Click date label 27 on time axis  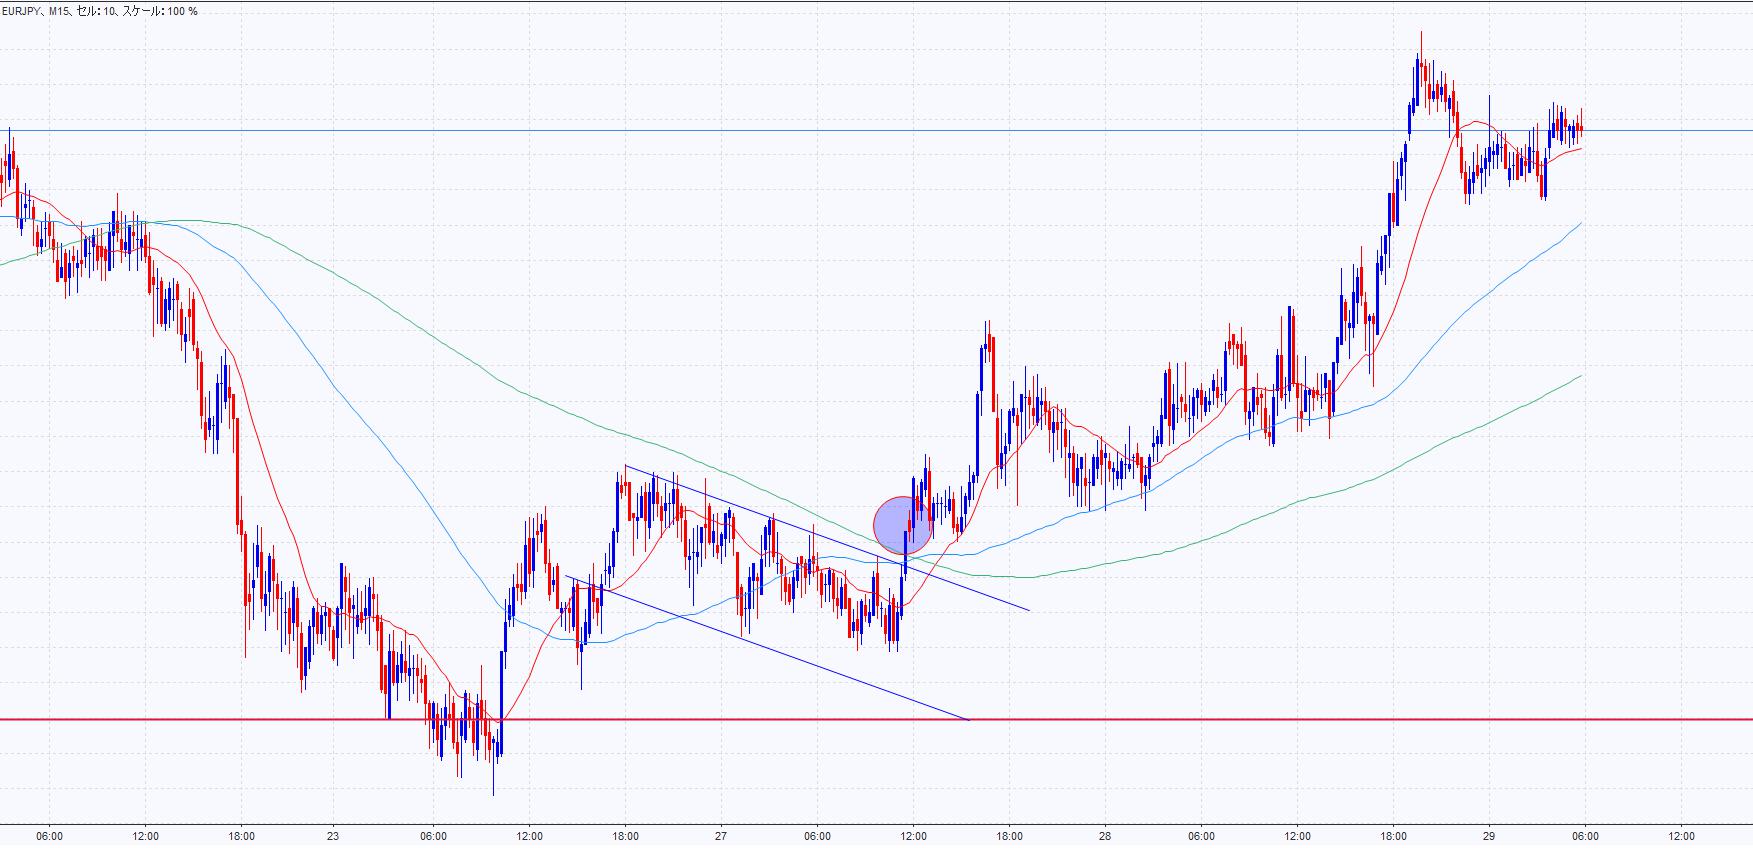[x=721, y=836]
